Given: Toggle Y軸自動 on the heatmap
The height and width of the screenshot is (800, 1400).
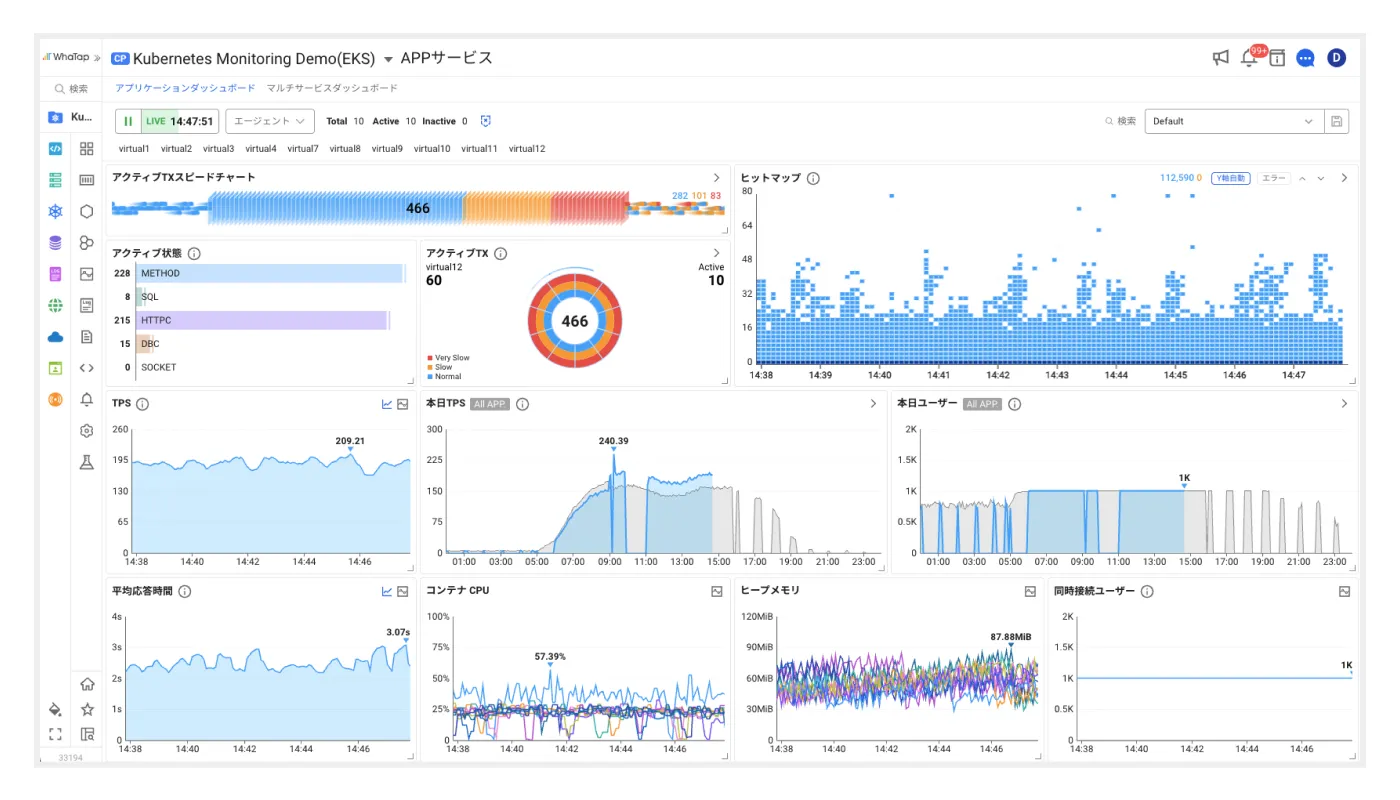Looking at the screenshot, I should click(1230, 178).
